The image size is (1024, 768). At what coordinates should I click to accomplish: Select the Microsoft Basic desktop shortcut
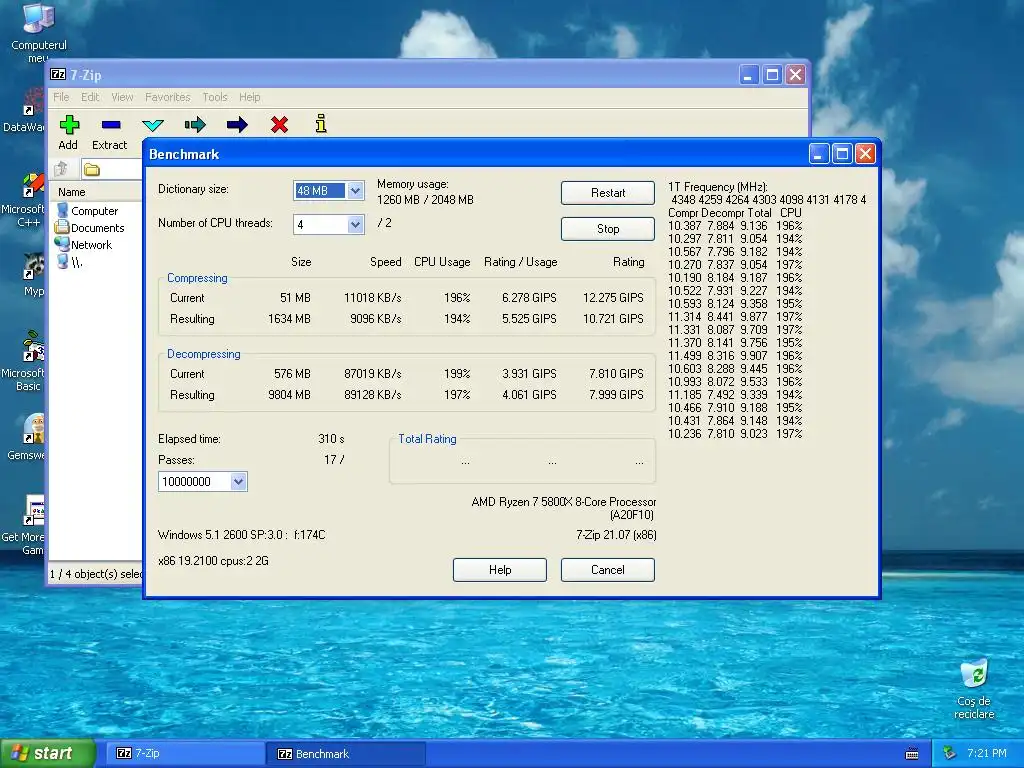tap(24, 362)
